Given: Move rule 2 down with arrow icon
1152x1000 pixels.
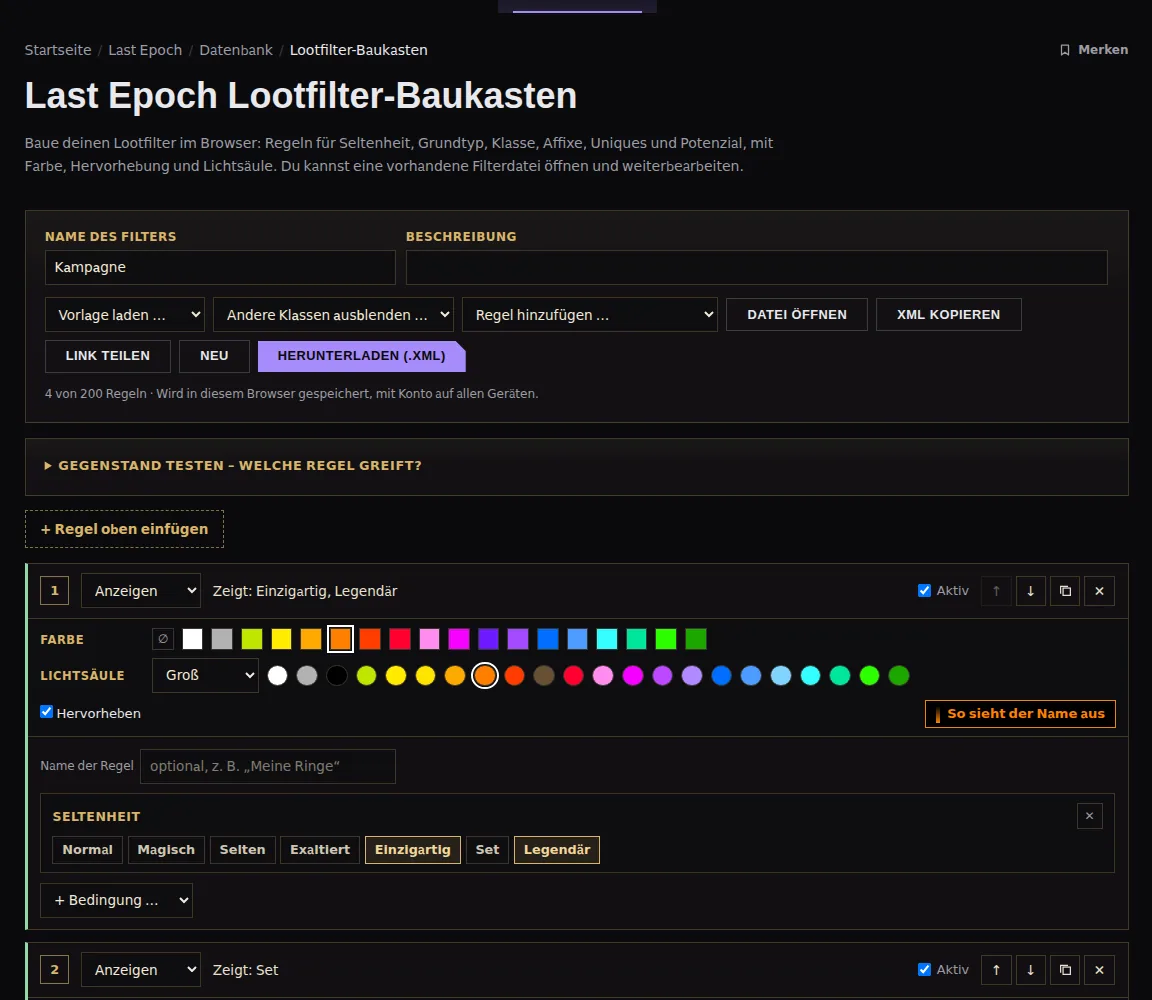Looking at the screenshot, I should [x=1030, y=970].
